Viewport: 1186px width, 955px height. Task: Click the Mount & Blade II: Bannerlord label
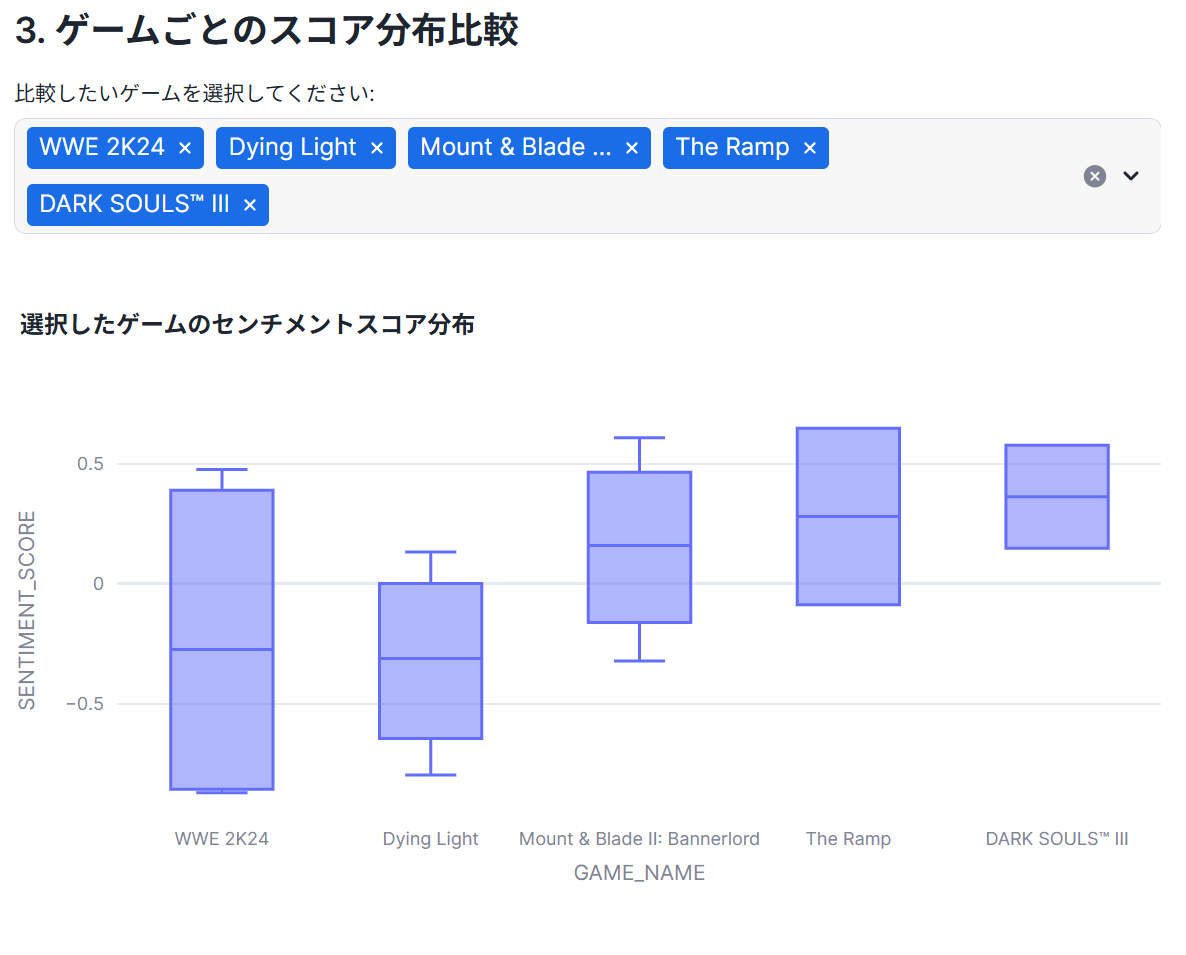pos(640,839)
